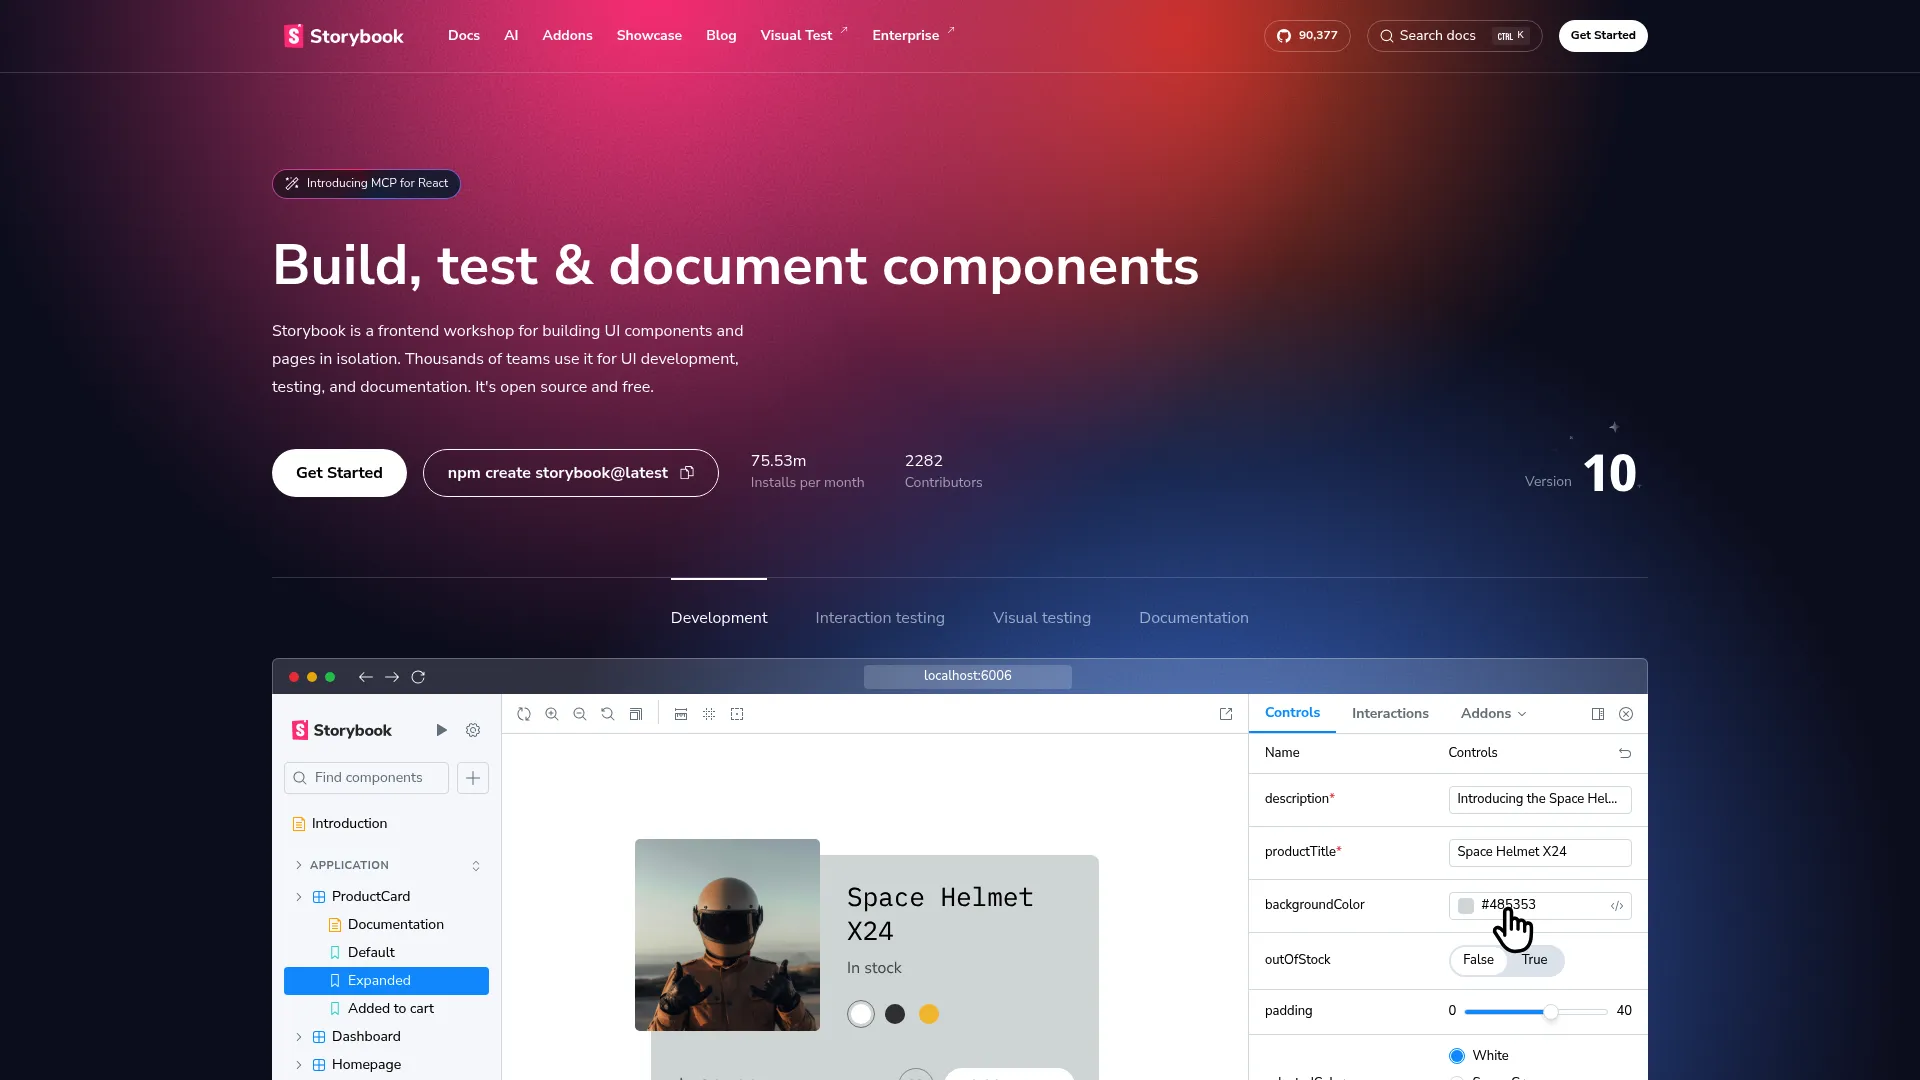The width and height of the screenshot is (1920, 1080).
Task: Click the magic wand icon in MCP announcement
Action: click(292, 184)
